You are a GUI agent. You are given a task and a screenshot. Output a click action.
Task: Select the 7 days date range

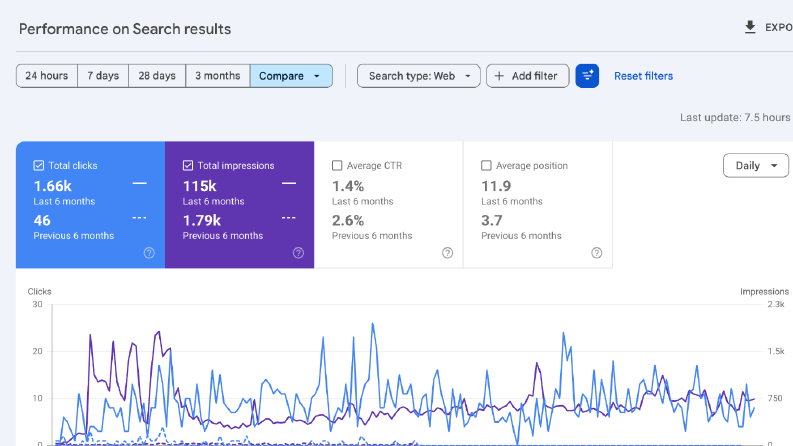tap(103, 76)
